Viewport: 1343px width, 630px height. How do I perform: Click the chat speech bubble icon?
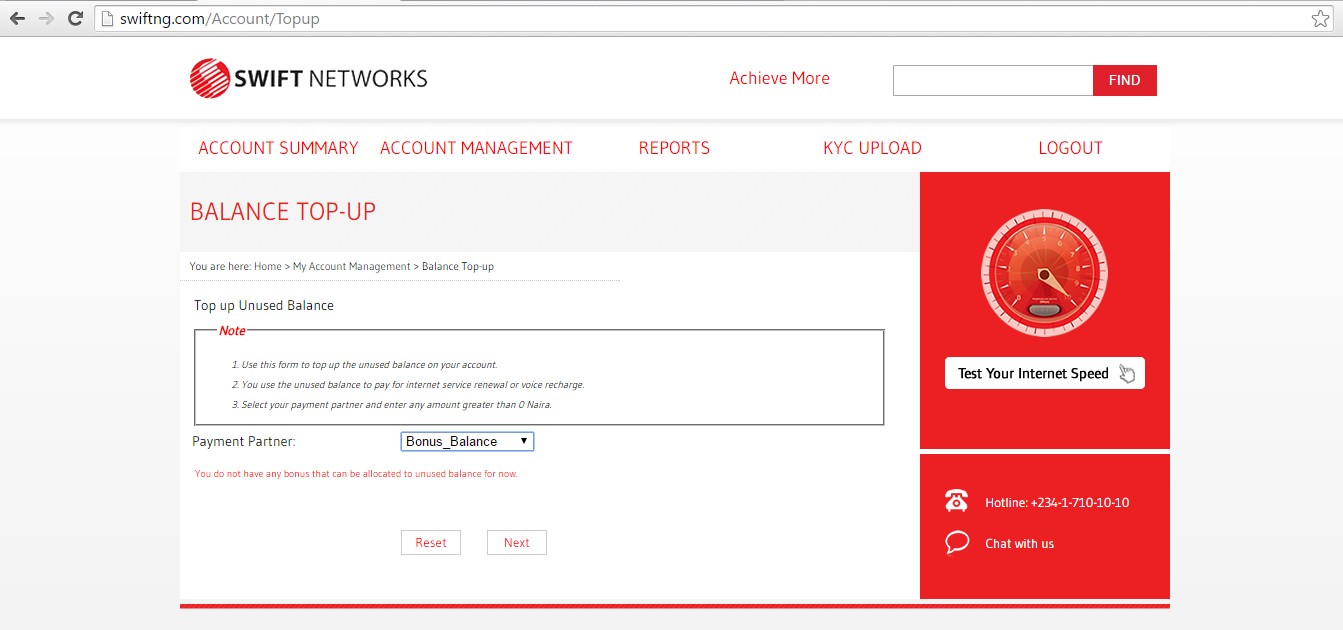[956, 542]
